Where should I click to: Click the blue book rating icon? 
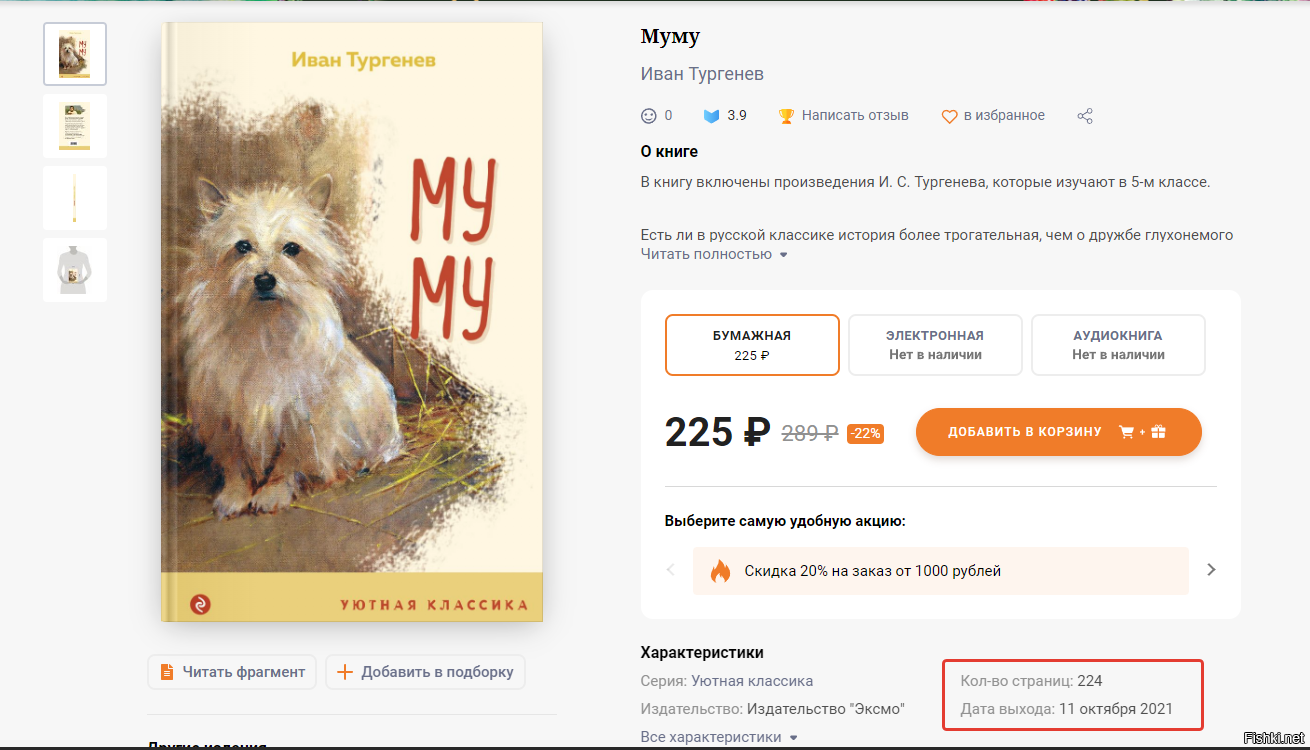pos(711,116)
